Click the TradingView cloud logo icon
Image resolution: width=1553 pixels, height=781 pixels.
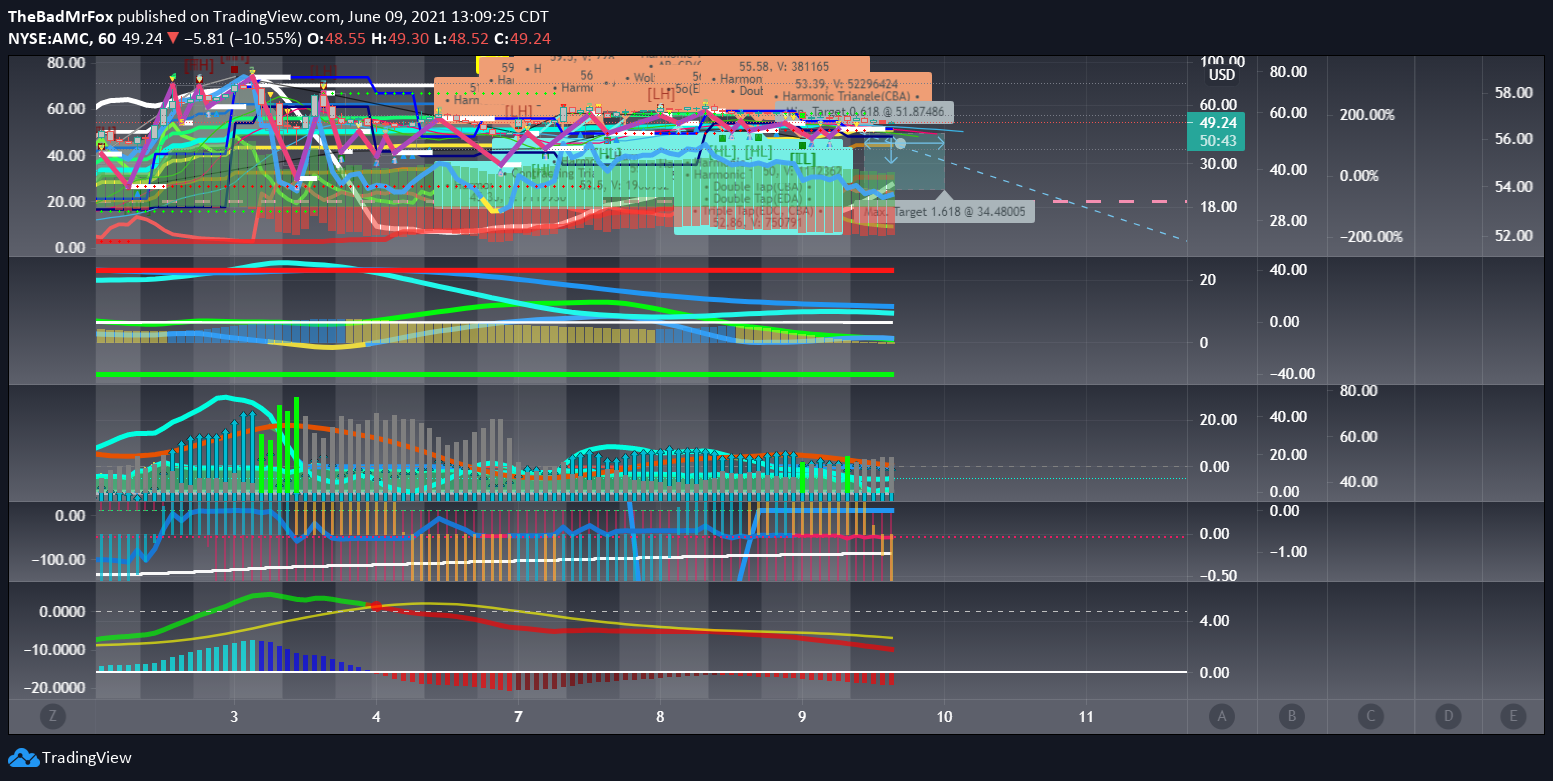tap(23, 758)
